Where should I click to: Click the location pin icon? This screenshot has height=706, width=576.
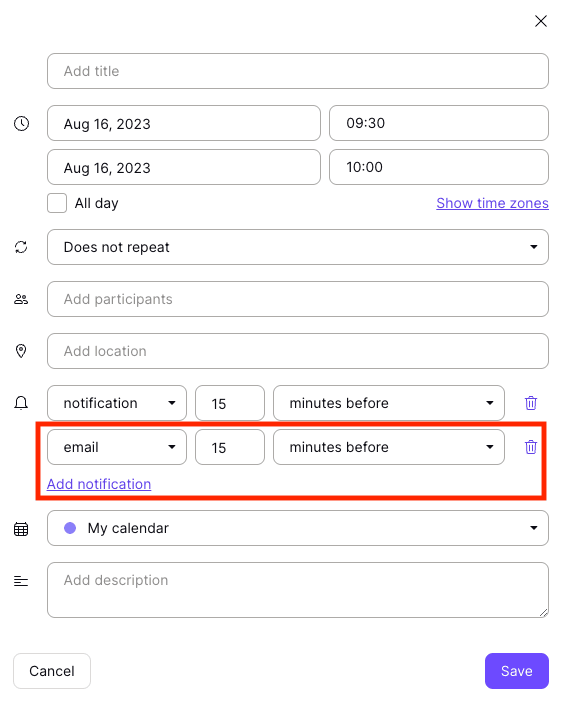(x=21, y=351)
